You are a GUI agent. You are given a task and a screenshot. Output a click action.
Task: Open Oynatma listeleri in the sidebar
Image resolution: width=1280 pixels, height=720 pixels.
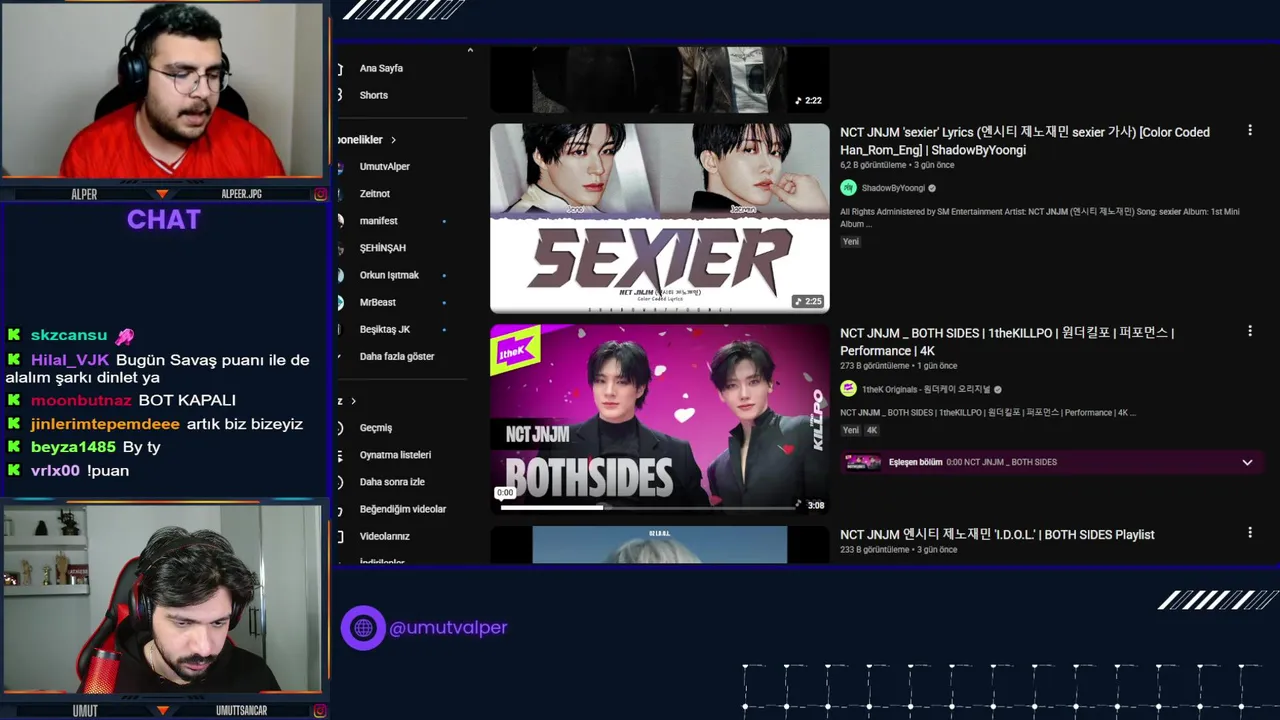(x=395, y=455)
